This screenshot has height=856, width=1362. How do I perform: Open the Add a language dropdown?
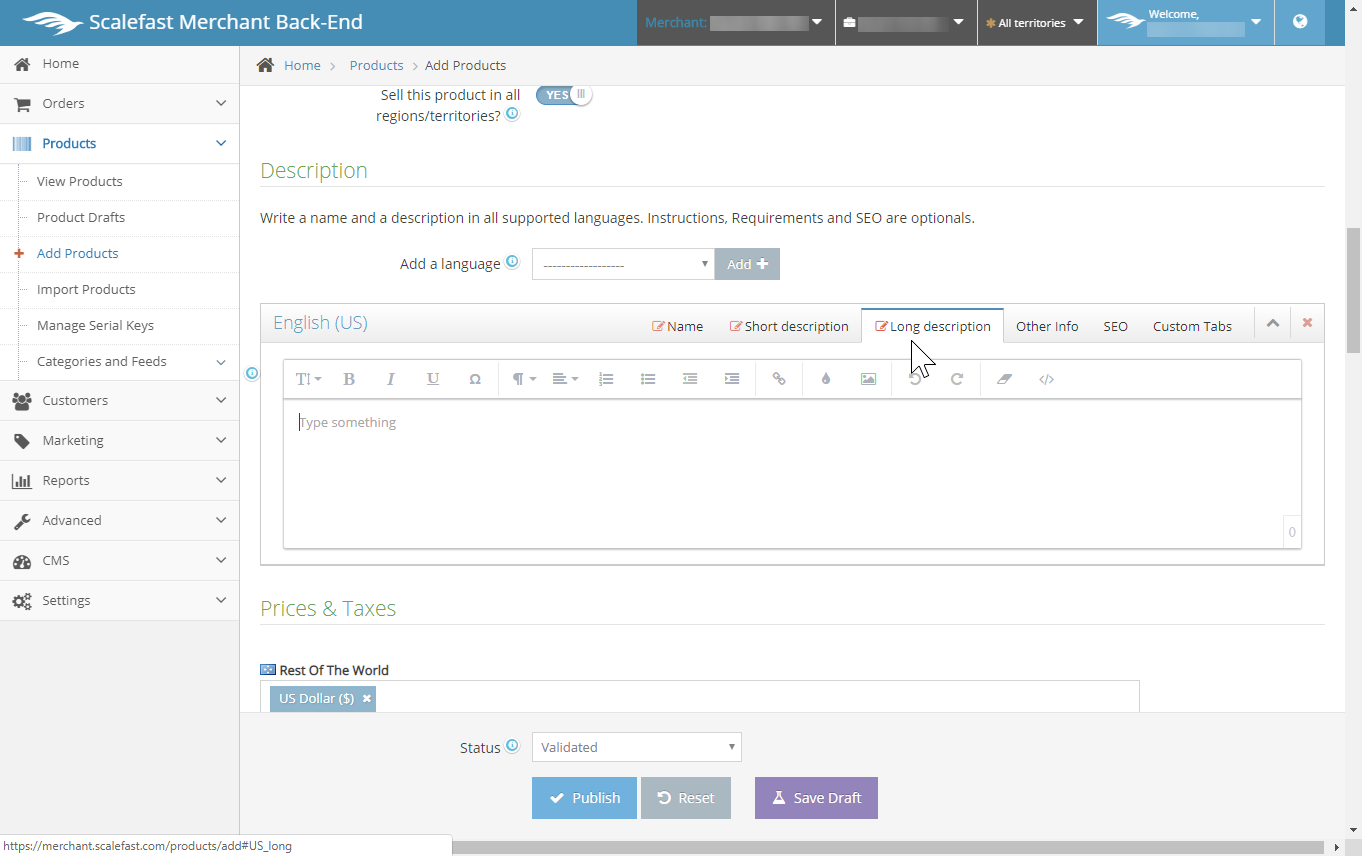coord(623,265)
